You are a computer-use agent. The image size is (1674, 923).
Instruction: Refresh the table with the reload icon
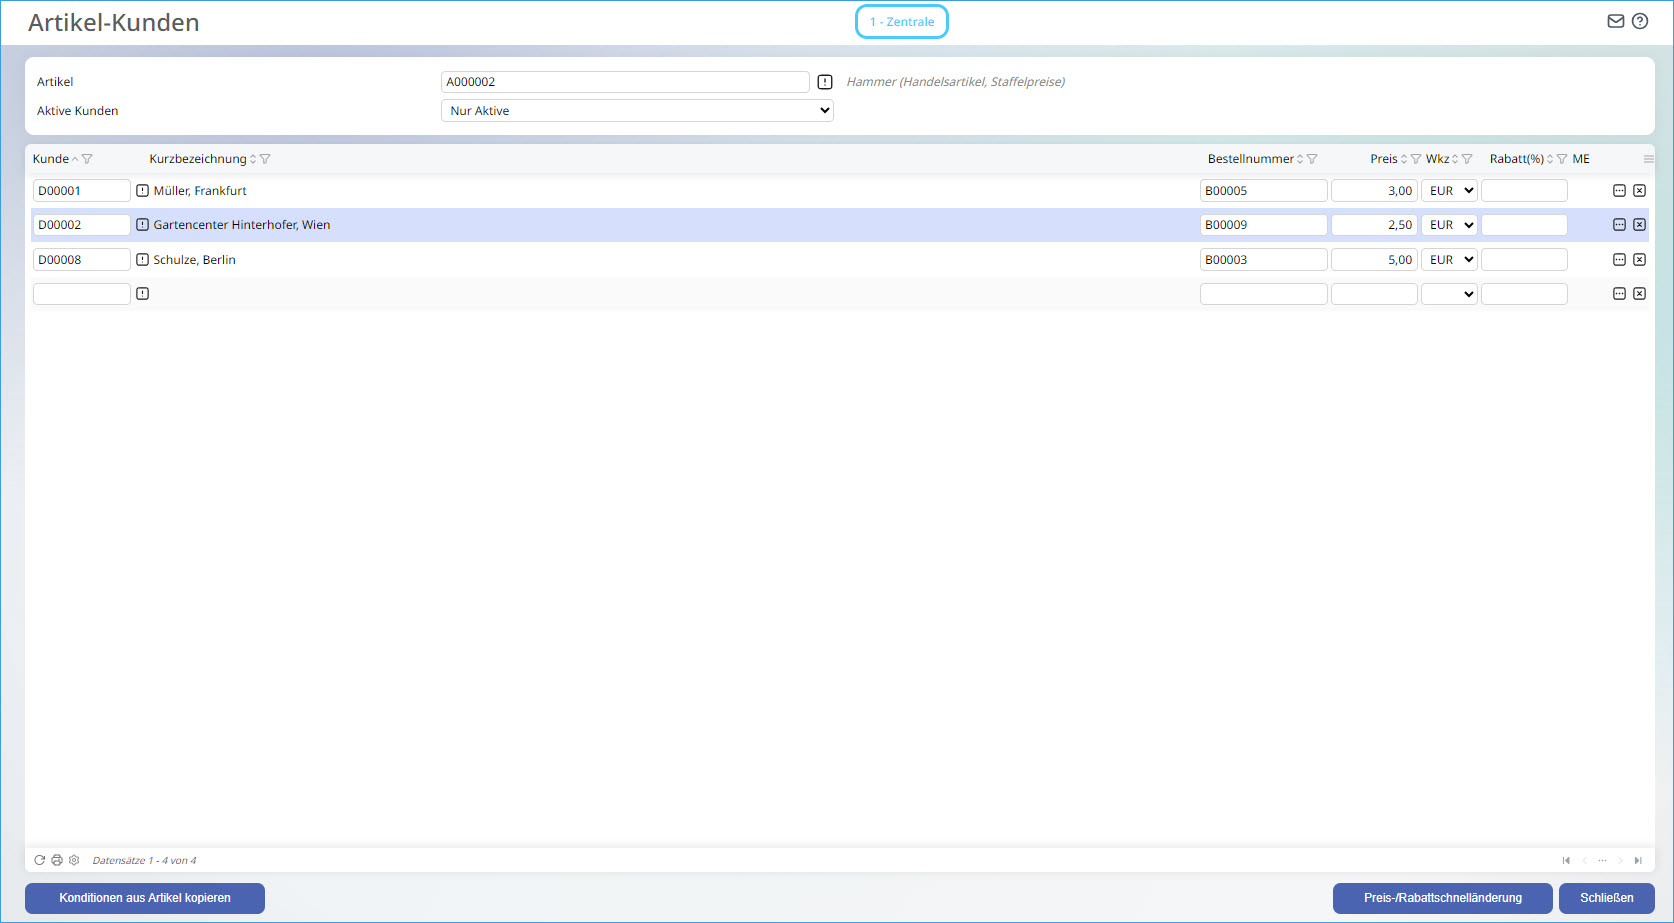click(40, 860)
